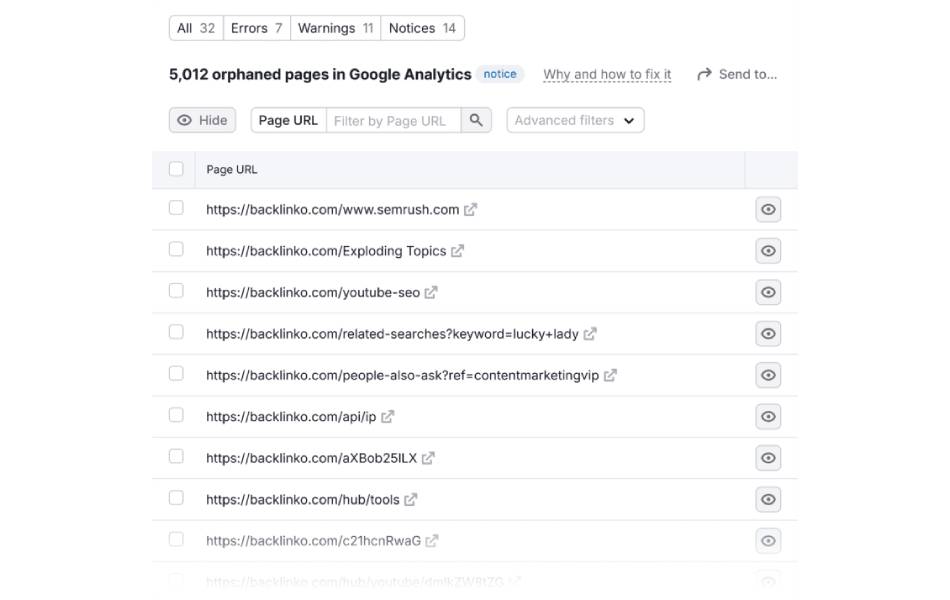Hide the aXBob25ILX row with eye button
The height and width of the screenshot is (600, 950).
pyautogui.click(x=768, y=458)
